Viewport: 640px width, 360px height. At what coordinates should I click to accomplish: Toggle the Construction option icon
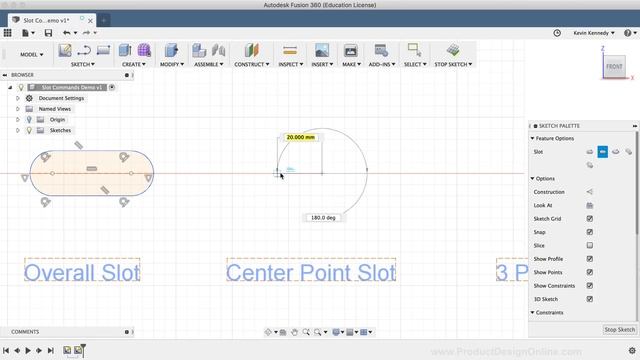click(589, 192)
